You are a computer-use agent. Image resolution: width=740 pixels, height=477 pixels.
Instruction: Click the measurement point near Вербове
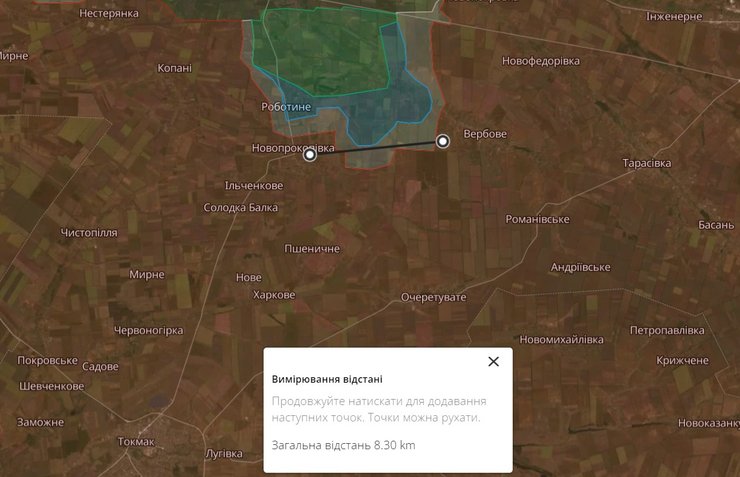(x=443, y=142)
